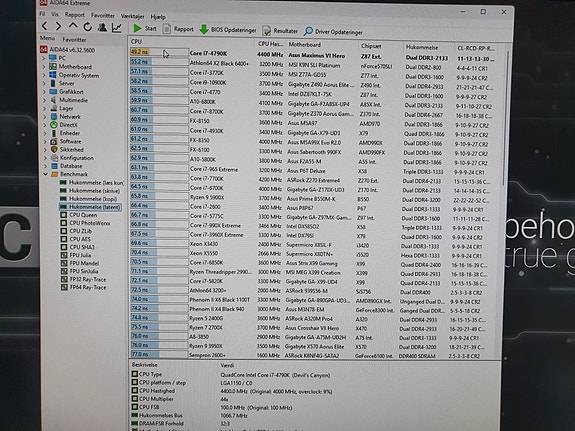
Task: Open BIOS Opdateringer download icon
Action: point(204,29)
